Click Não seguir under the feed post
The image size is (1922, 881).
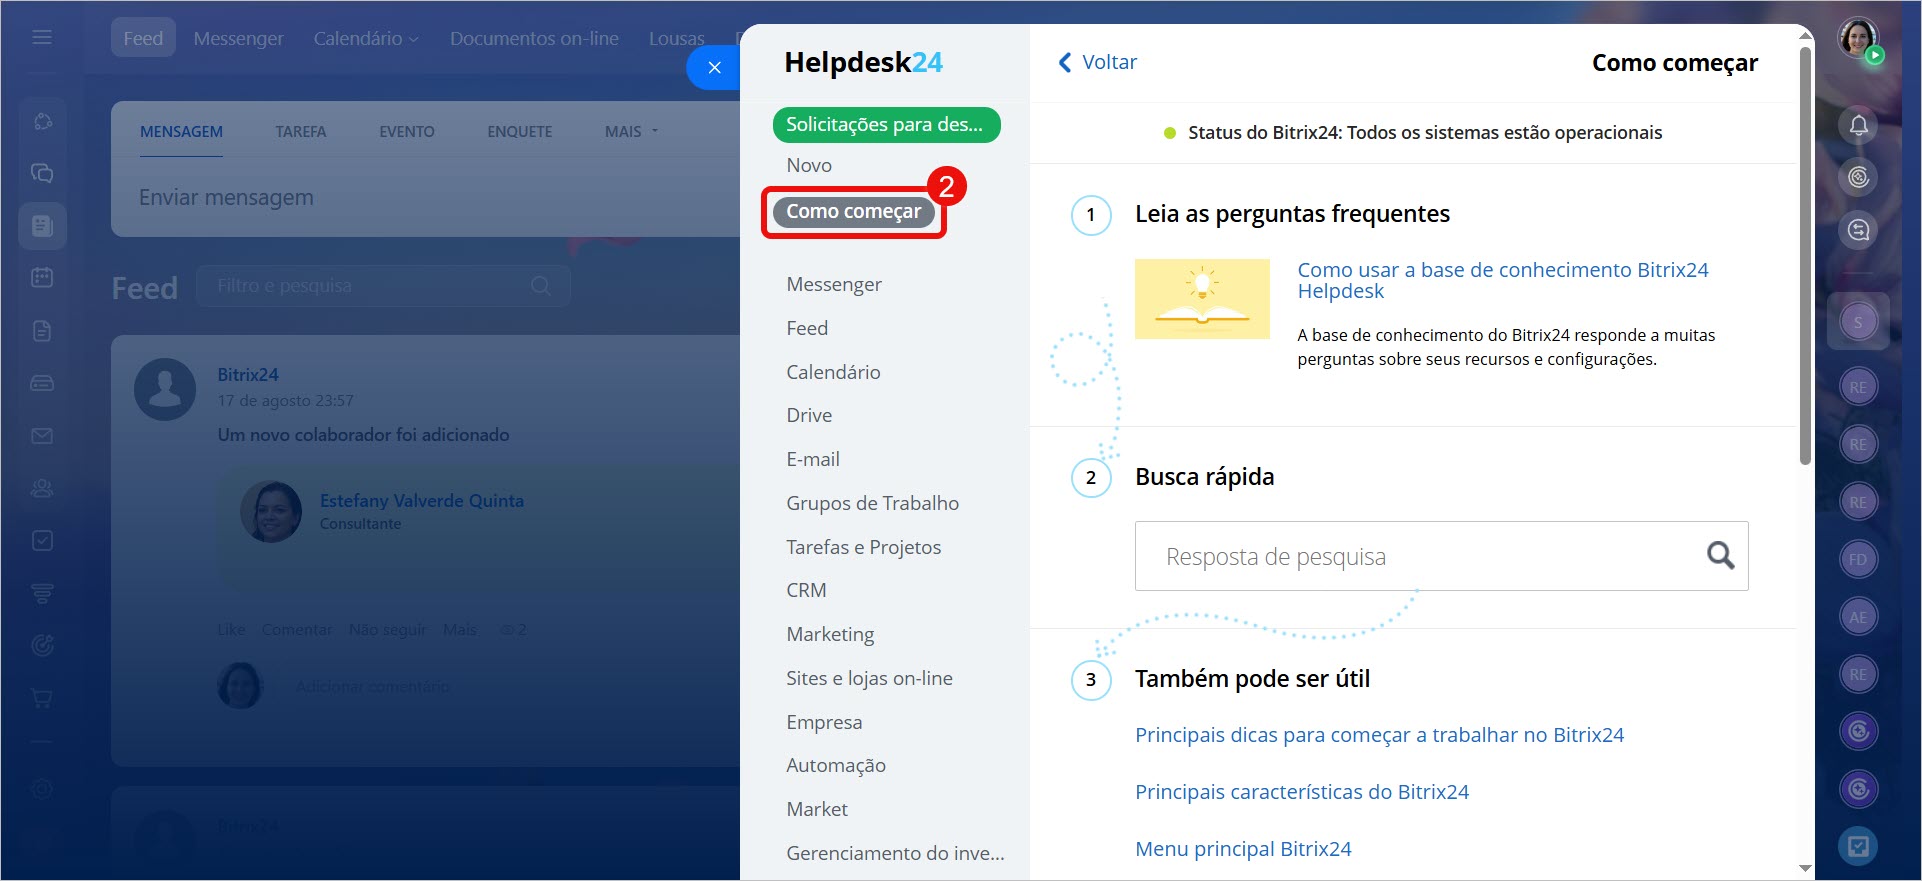(387, 630)
